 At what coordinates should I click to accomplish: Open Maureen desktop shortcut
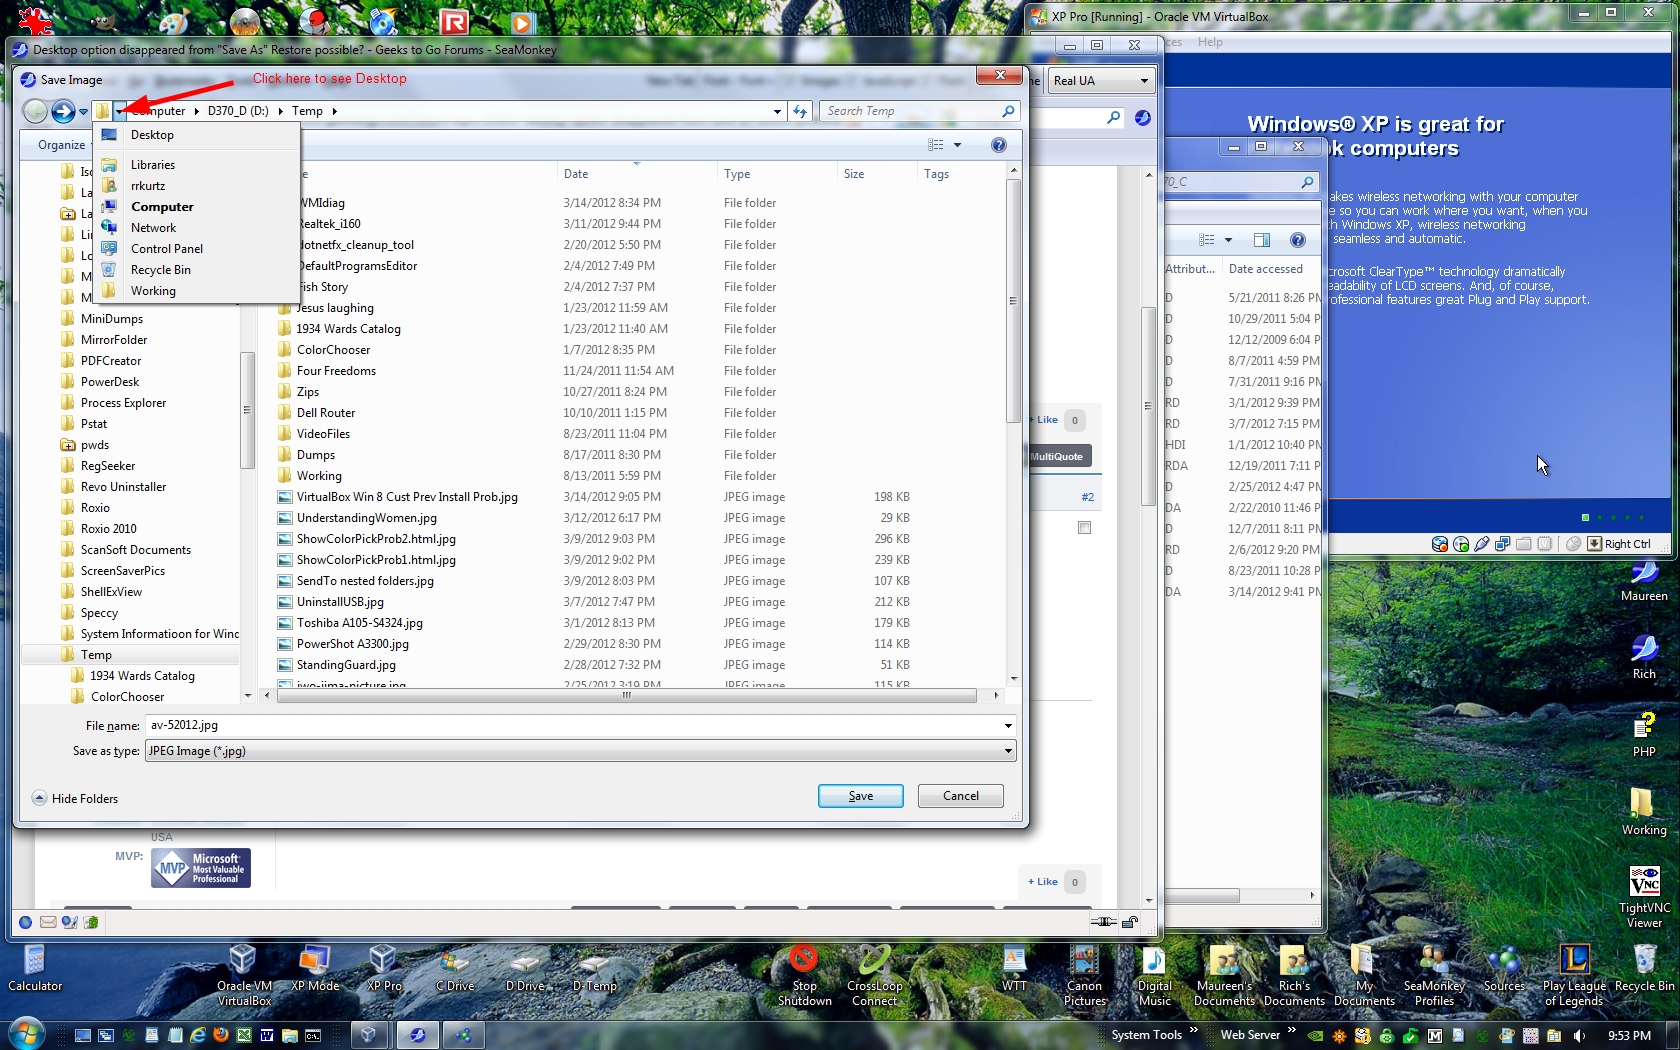(x=1644, y=582)
